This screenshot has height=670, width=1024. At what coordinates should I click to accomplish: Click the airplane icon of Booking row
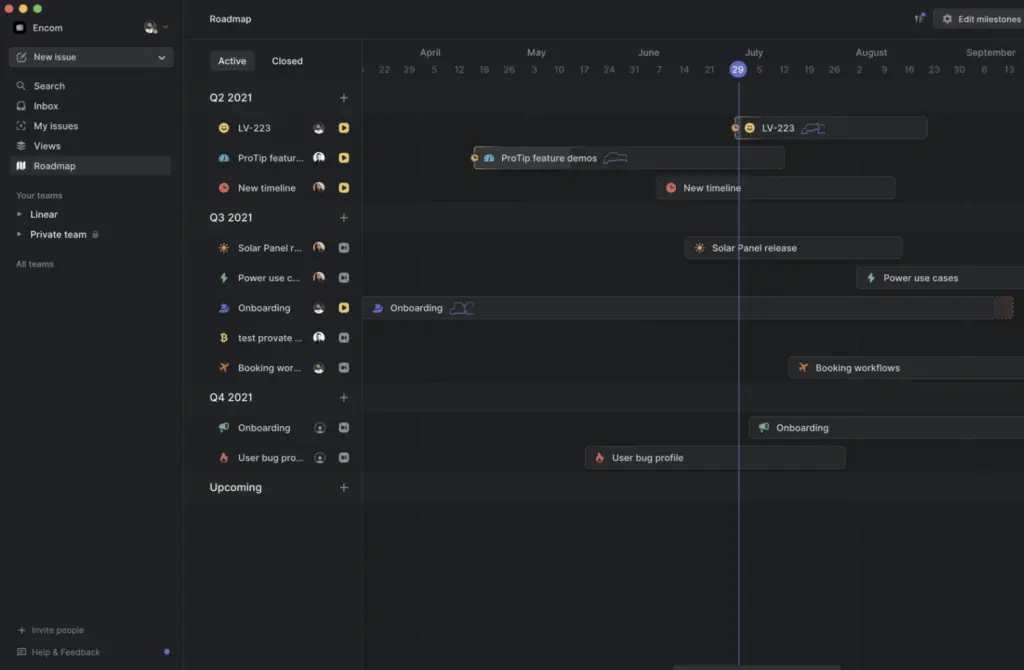(224, 368)
